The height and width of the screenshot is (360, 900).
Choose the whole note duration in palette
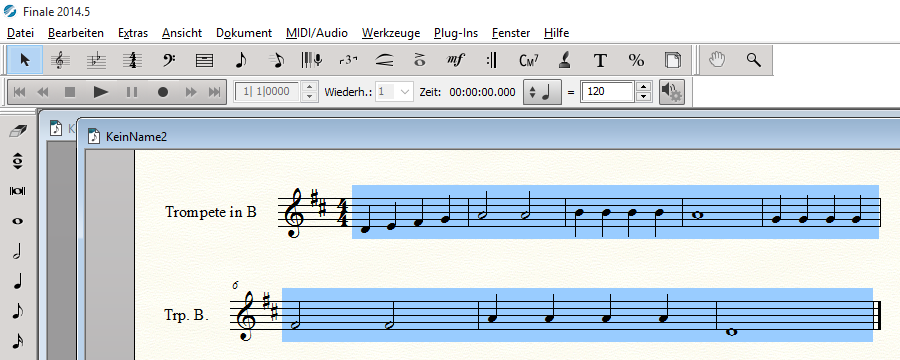18,221
